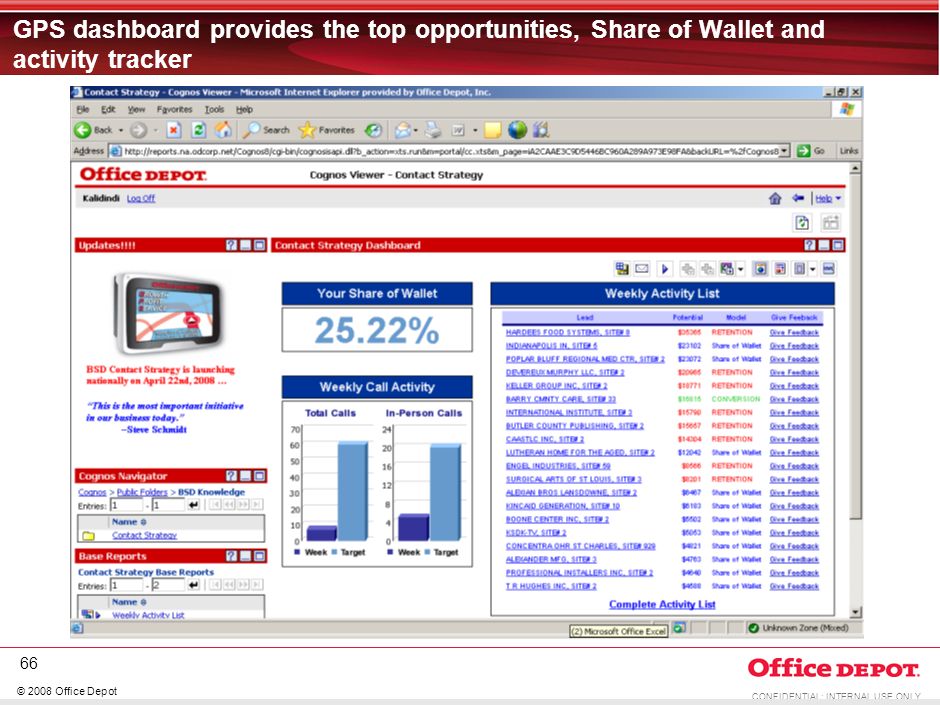Open Mail icon dropdown arrow
Viewport: 940px width, 705px height.
pos(415,130)
